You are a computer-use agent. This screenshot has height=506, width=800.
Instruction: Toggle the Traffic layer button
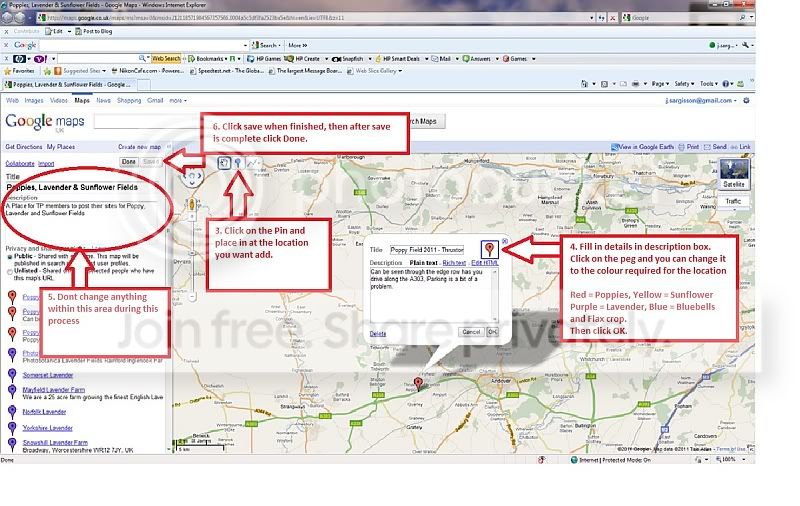pyautogui.click(x=734, y=201)
